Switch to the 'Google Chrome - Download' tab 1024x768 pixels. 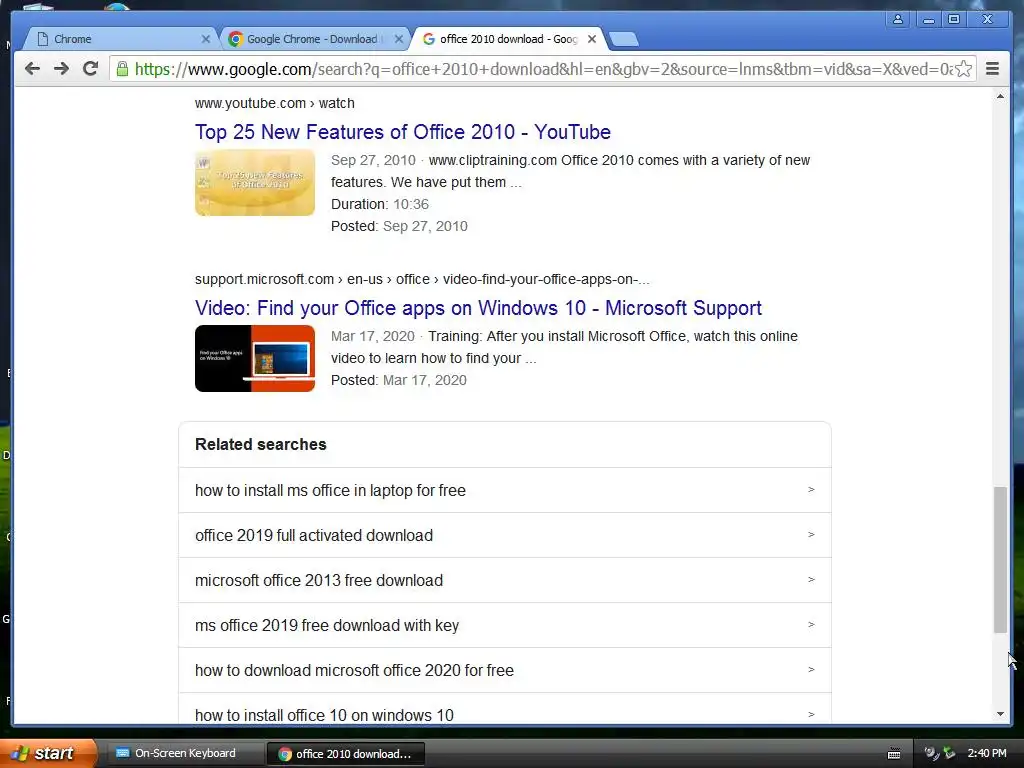tap(315, 39)
